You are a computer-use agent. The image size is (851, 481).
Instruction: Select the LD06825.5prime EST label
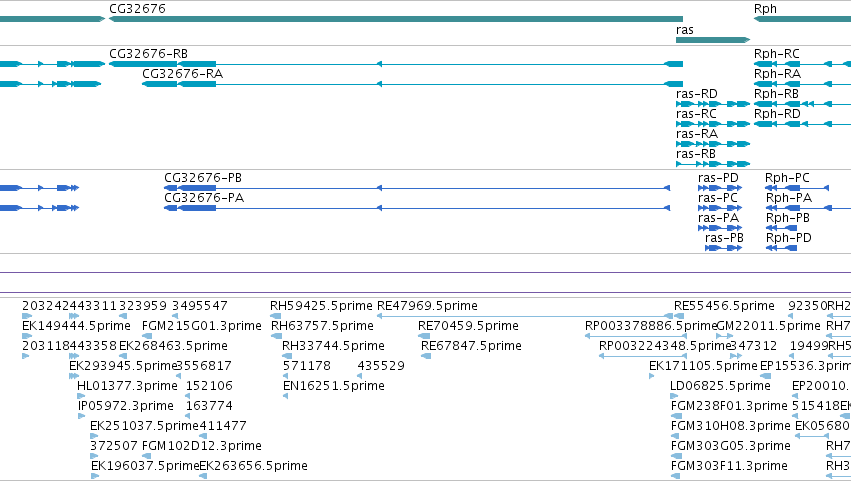pos(720,387)
